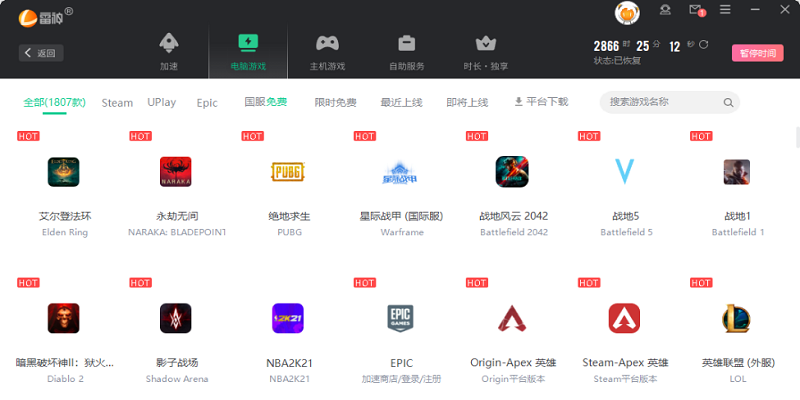
Task: Select the Diablo 2 game icon
Action: click(64, 318)
